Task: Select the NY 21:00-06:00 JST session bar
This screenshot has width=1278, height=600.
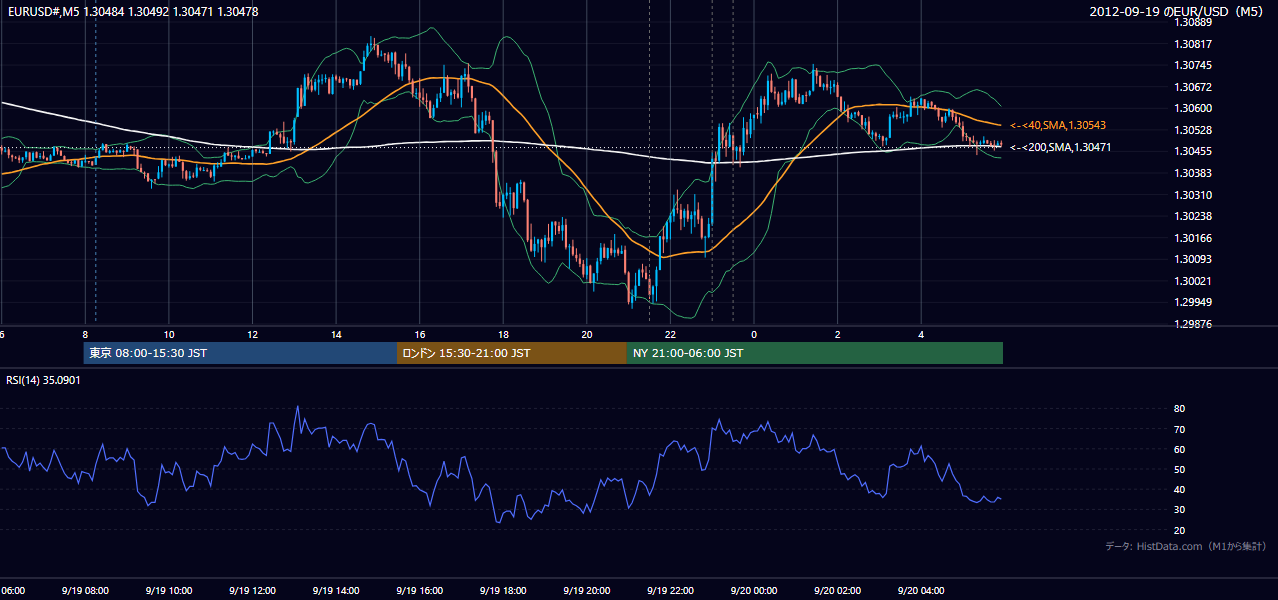Action: [815, 353]
